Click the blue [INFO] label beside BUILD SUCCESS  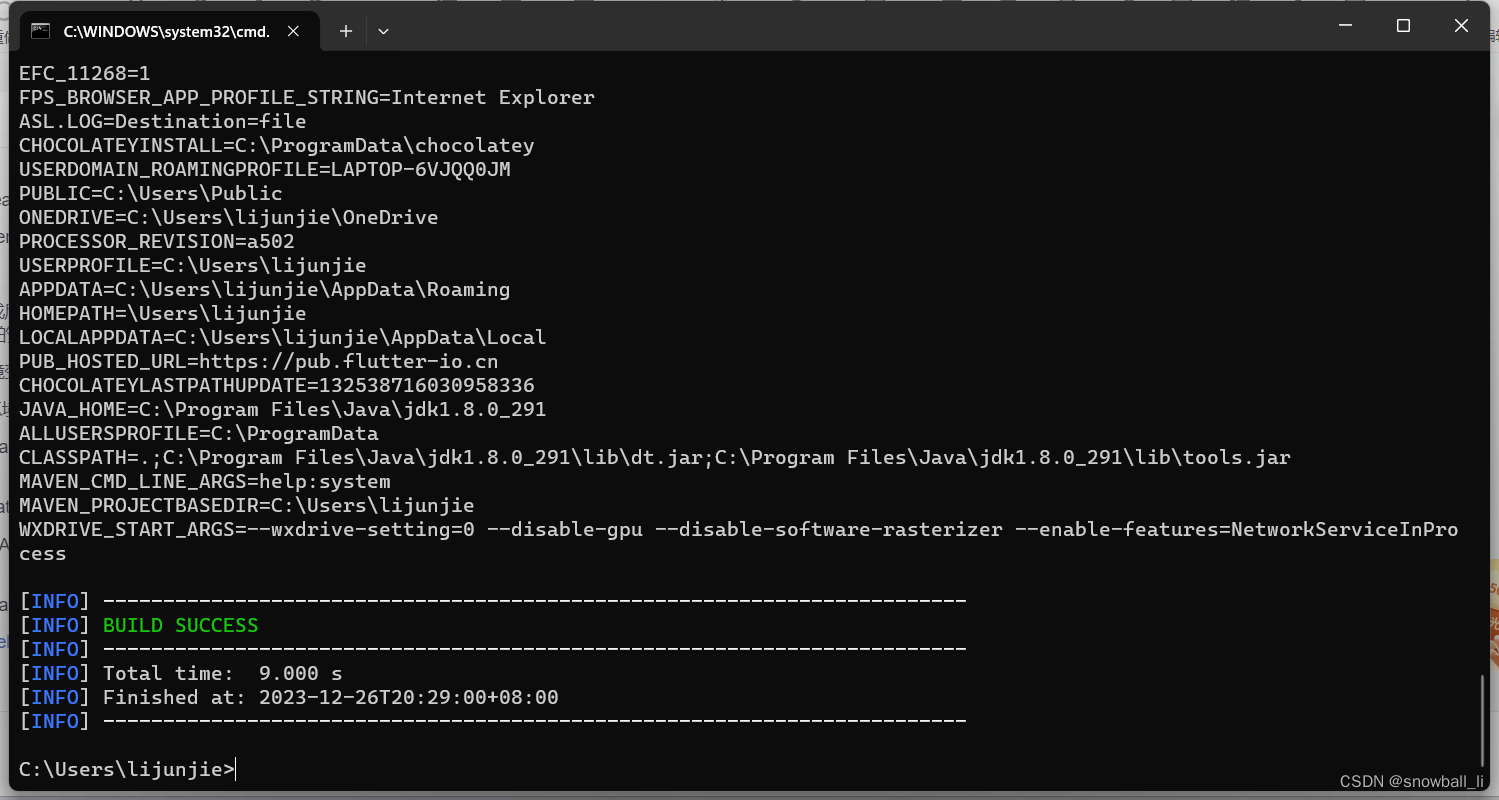coord(52,624)
